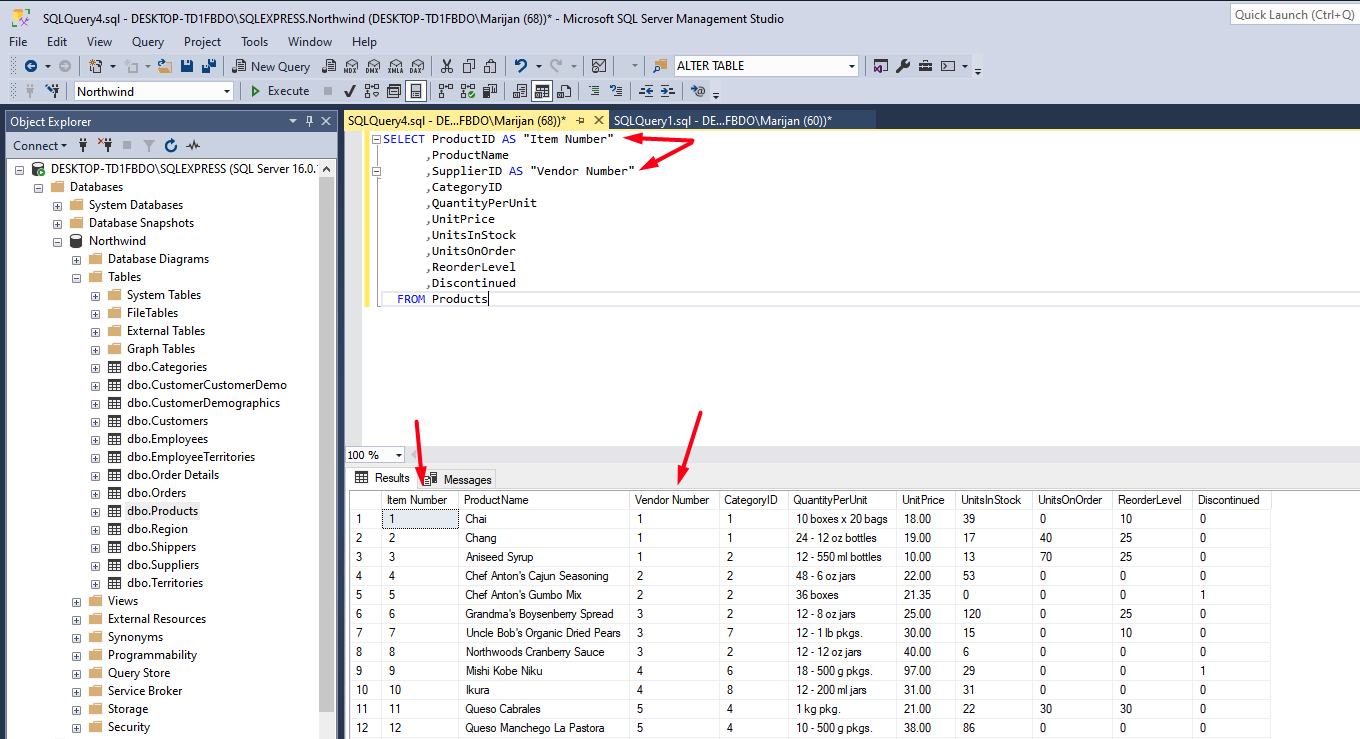Open the ALTER TABLE find combo box
The height and width of the screenshot is (739, 1360).
coord(852,66)
